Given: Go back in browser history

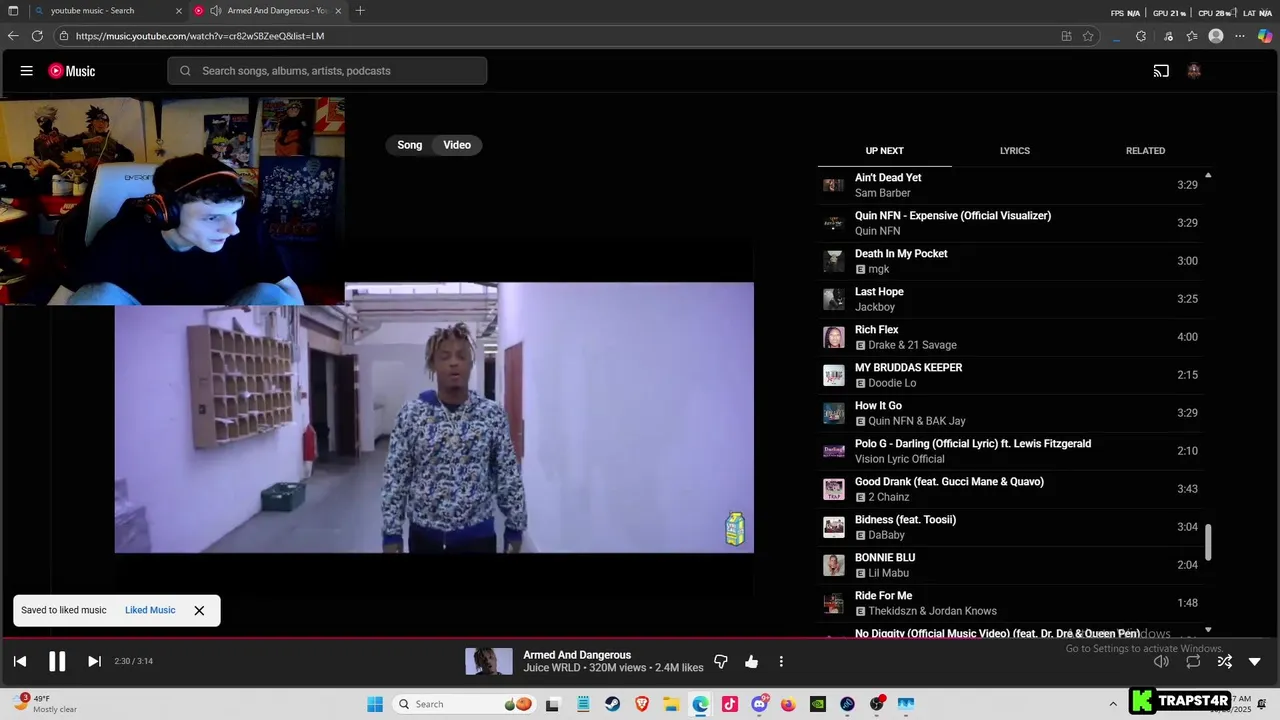Looking at the screenshot, I should pyautogui.click(x=13, y=36).
